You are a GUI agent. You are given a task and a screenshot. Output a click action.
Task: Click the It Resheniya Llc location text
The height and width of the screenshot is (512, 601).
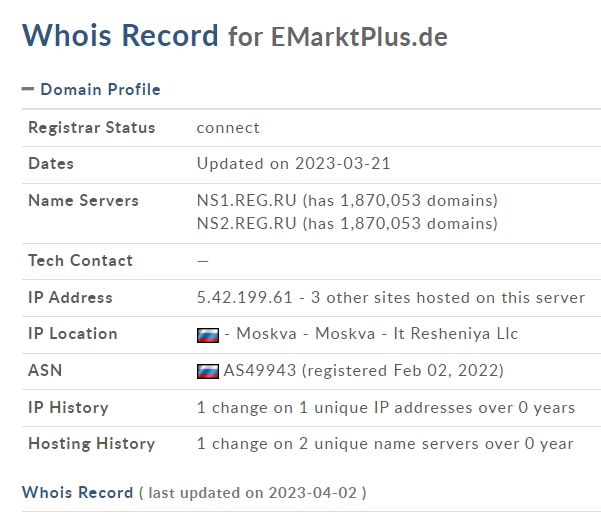pyautogui.click(x=456, y=334)
